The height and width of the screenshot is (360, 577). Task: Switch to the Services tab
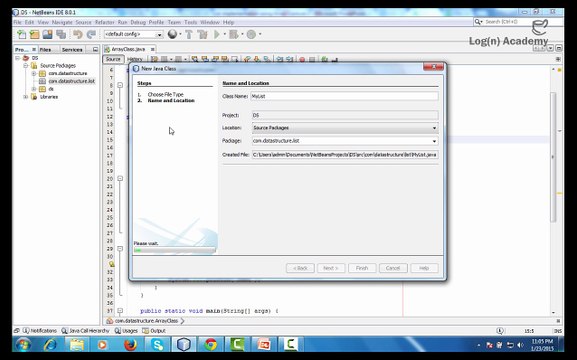[x=72, y=49]
